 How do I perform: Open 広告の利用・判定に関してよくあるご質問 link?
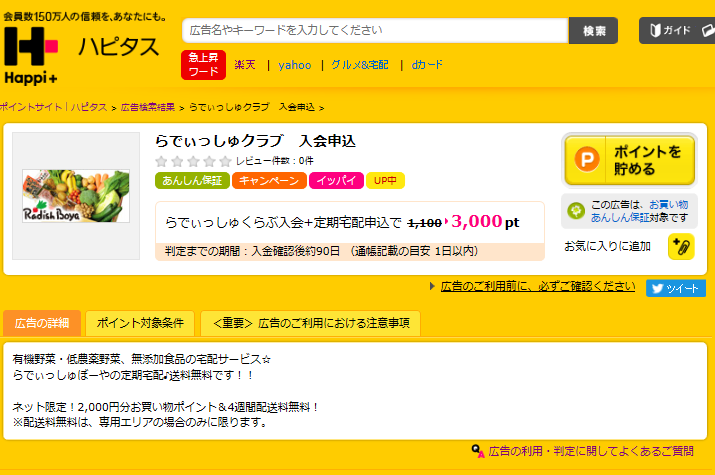(591, 451)
